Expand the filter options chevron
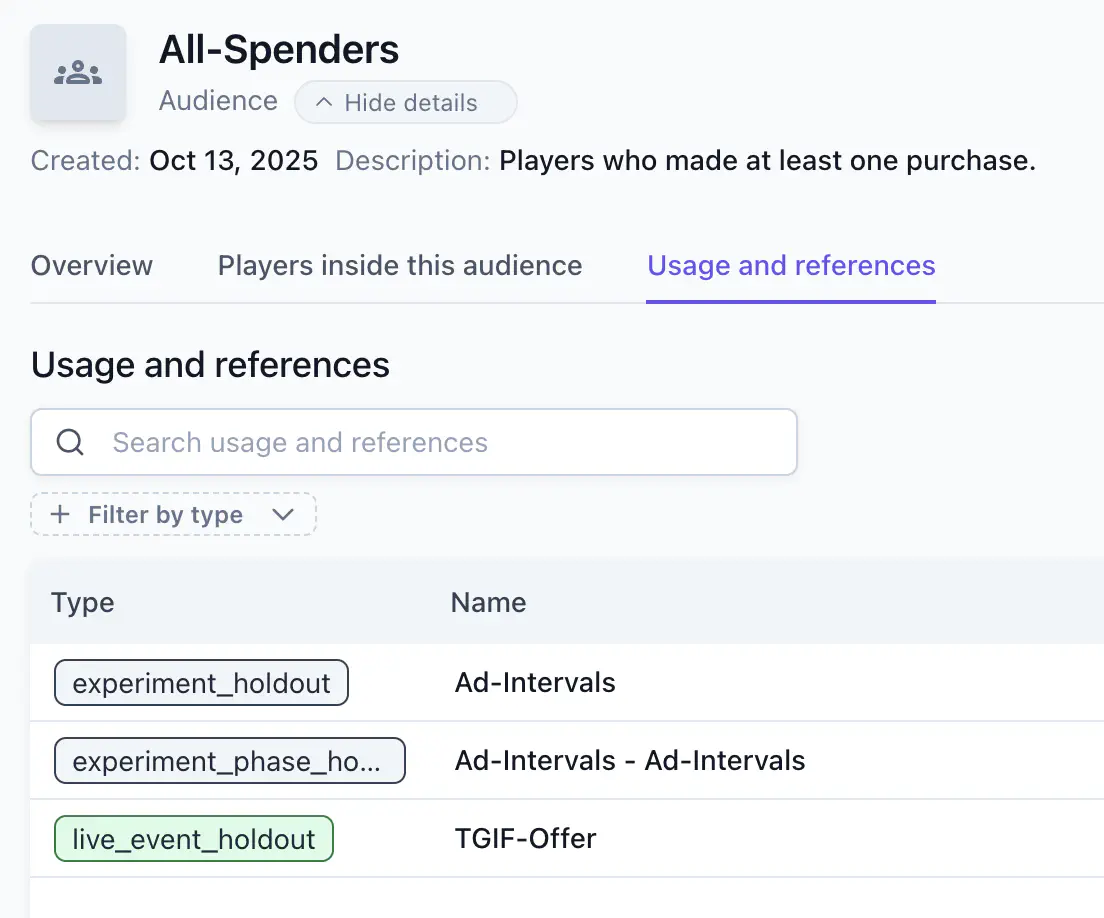 283,514
